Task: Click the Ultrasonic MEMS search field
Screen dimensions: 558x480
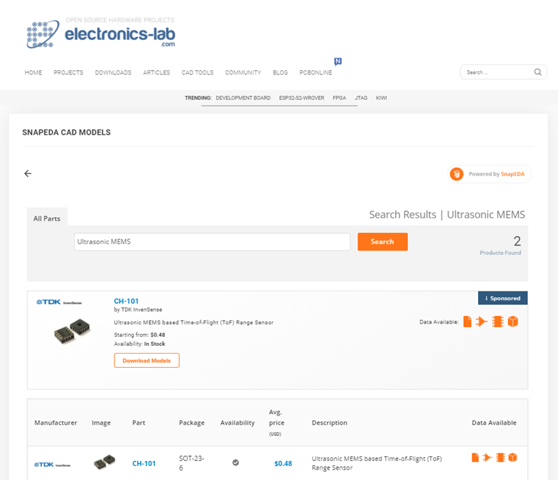Action: tap(212, 242)
